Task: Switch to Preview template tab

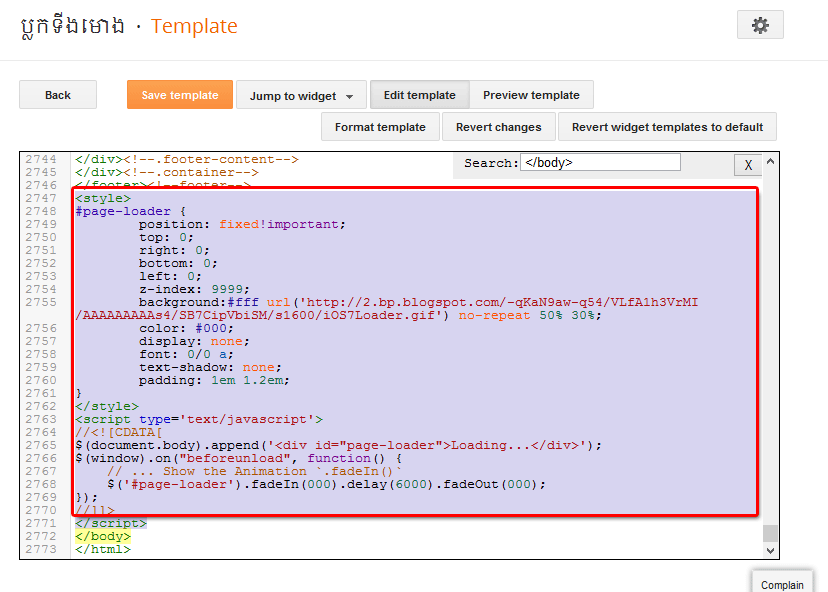Action: tap(531, 95)
